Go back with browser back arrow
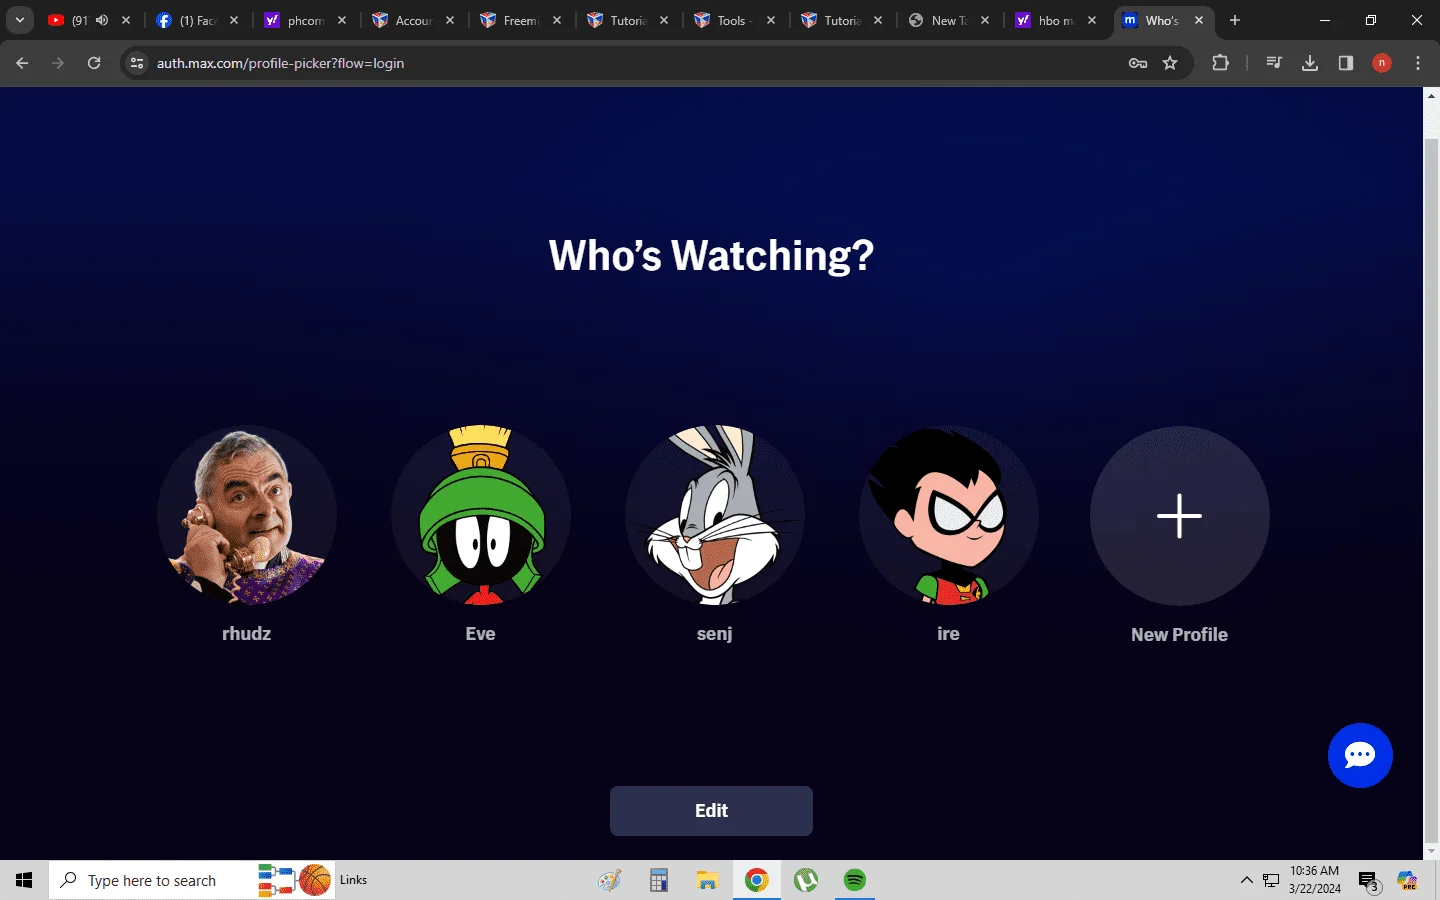Viewport: 1440px width, 900px height. point(22,63)
